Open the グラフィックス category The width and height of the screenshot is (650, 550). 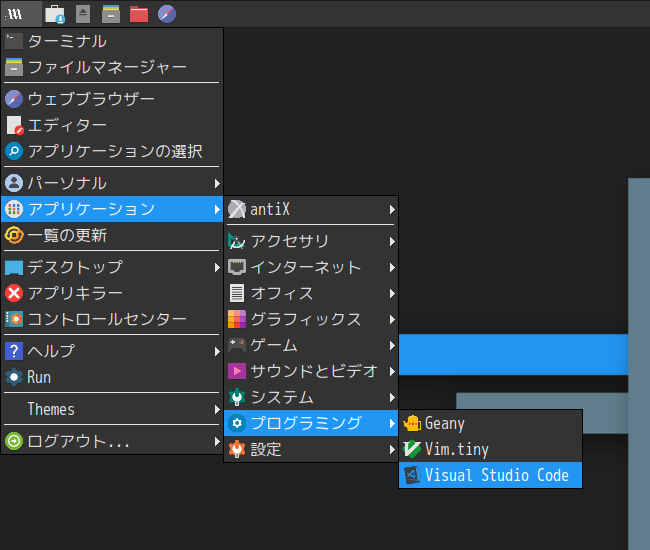click(311, 319)
